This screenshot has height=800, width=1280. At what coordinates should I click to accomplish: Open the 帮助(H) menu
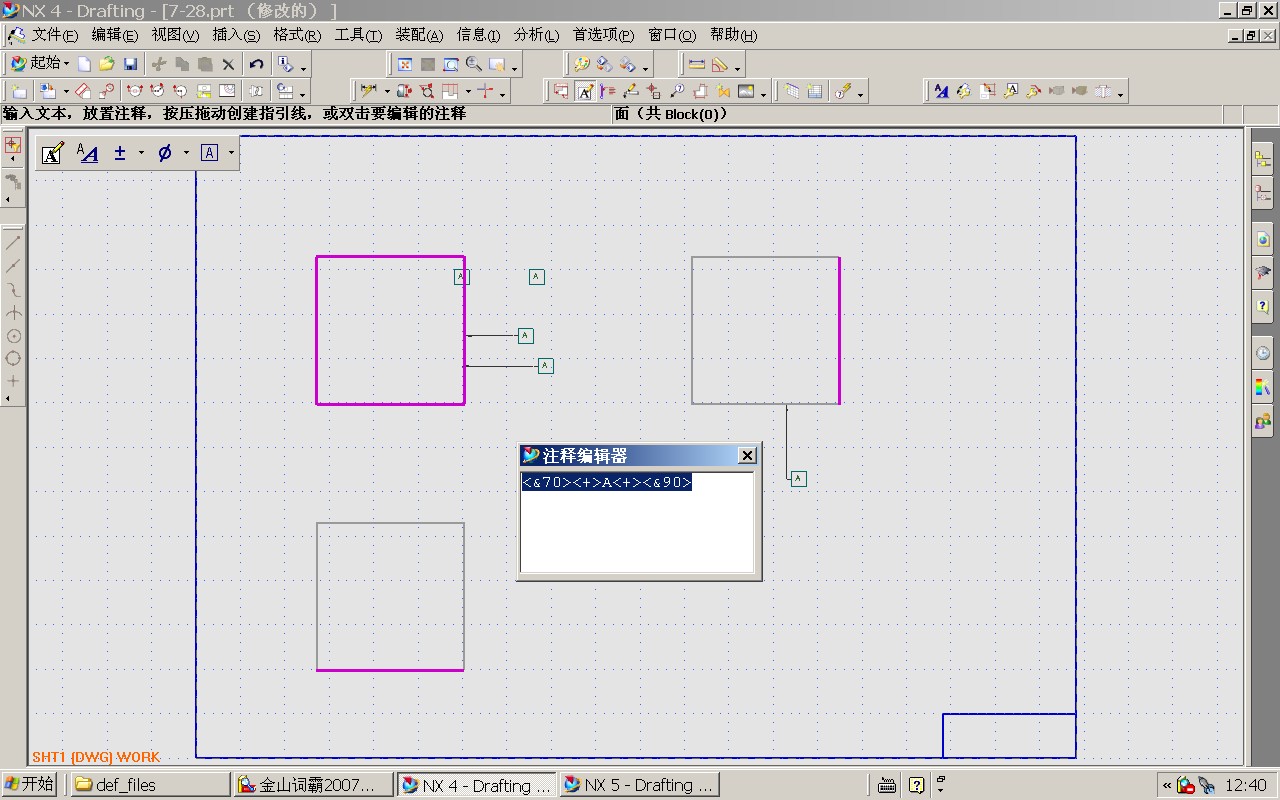click(x=733, y=35)
